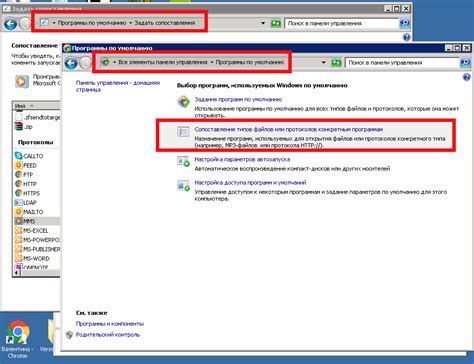
Task: Click 'Программы по умолчанию' breadcrumb in back window
Action: click(92, 23)
